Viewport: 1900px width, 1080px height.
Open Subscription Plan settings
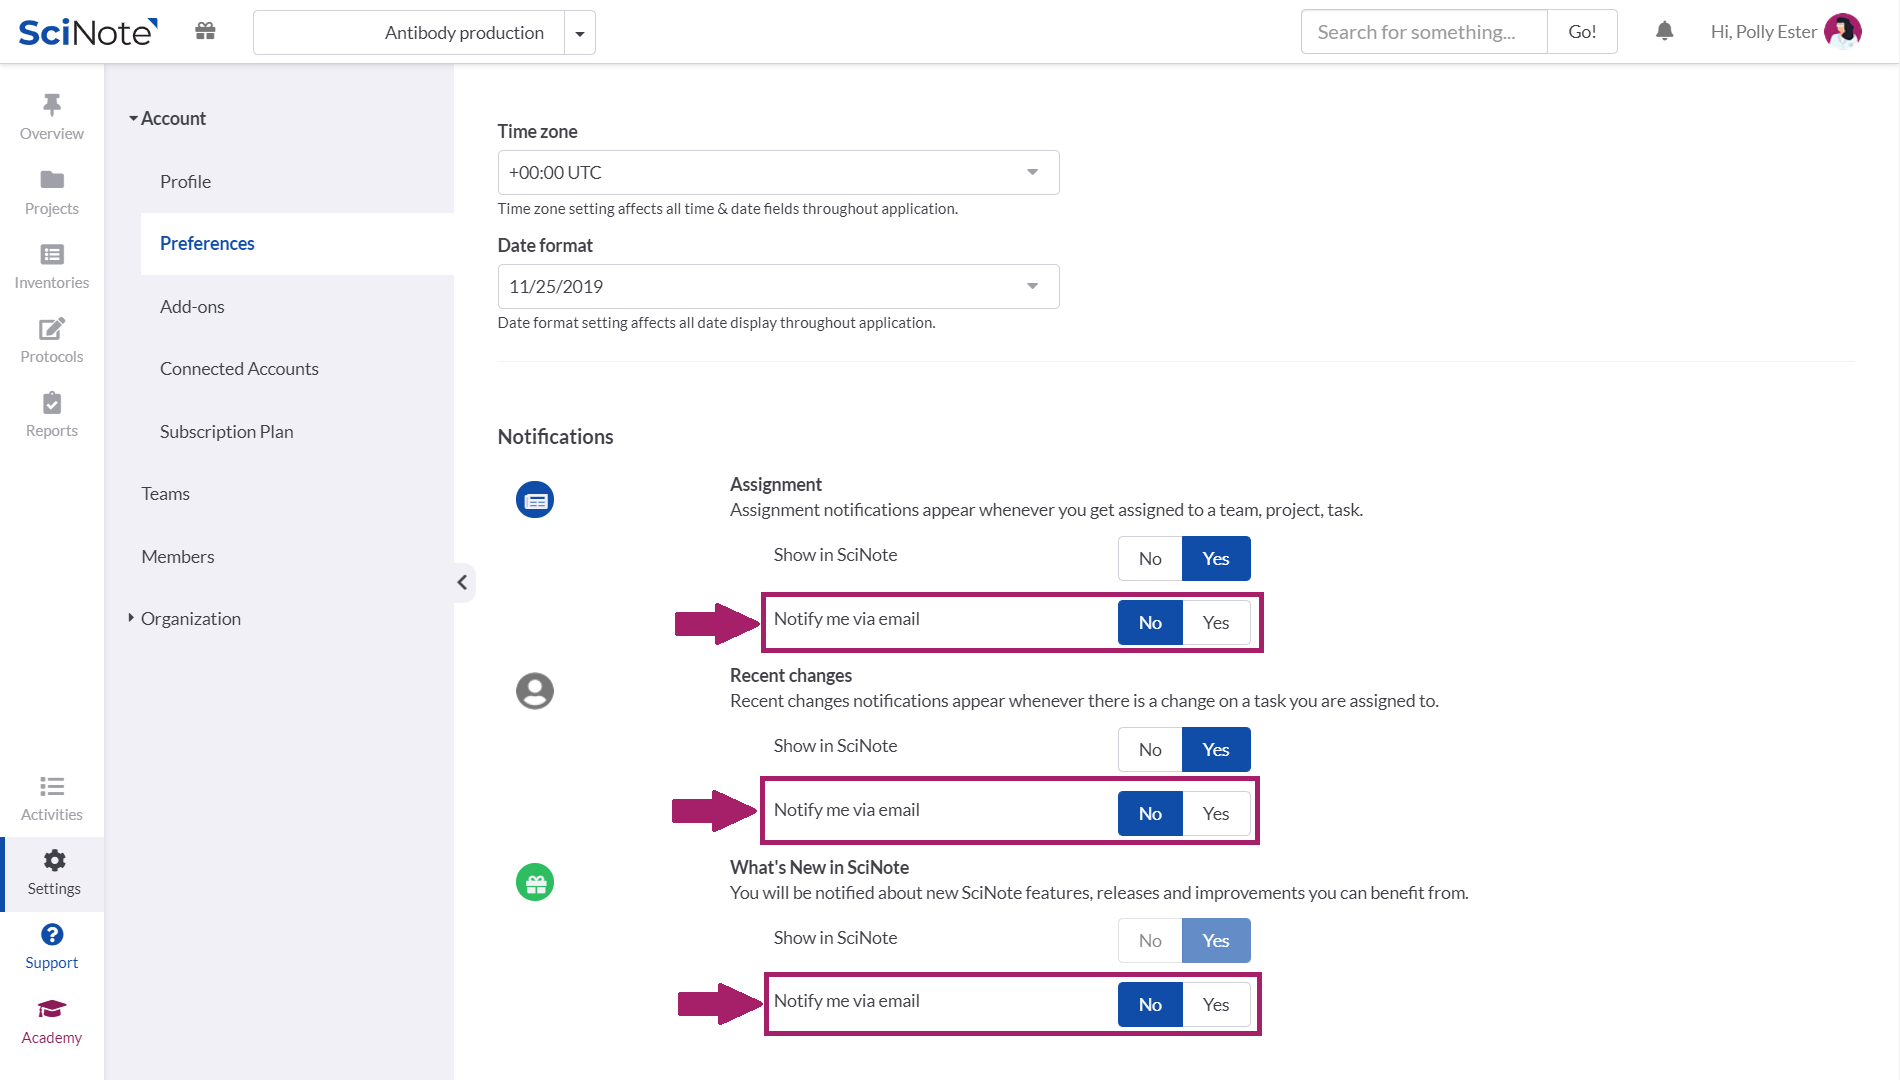point(226,431)
